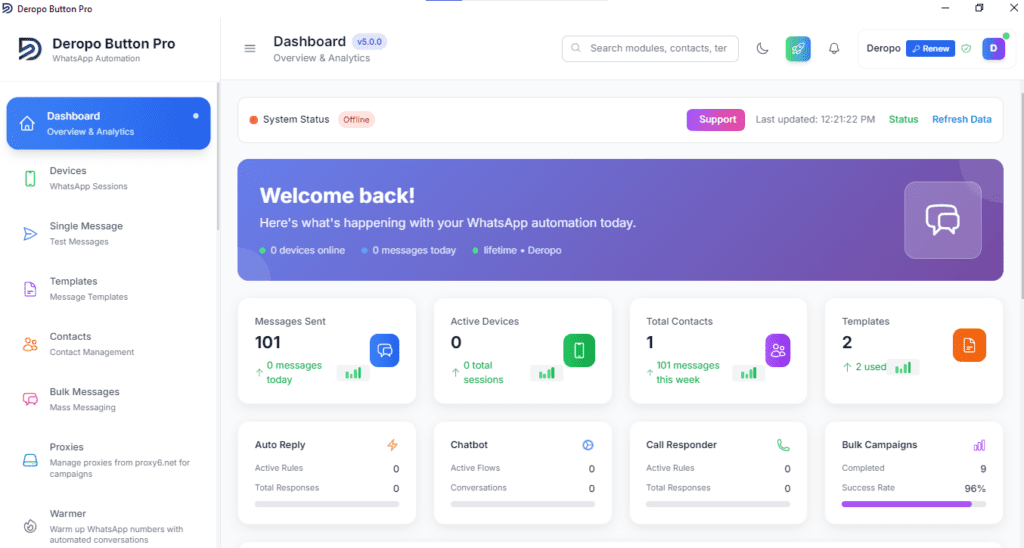Click the green phone icon in Active Devices

click(x=579, y=350)
